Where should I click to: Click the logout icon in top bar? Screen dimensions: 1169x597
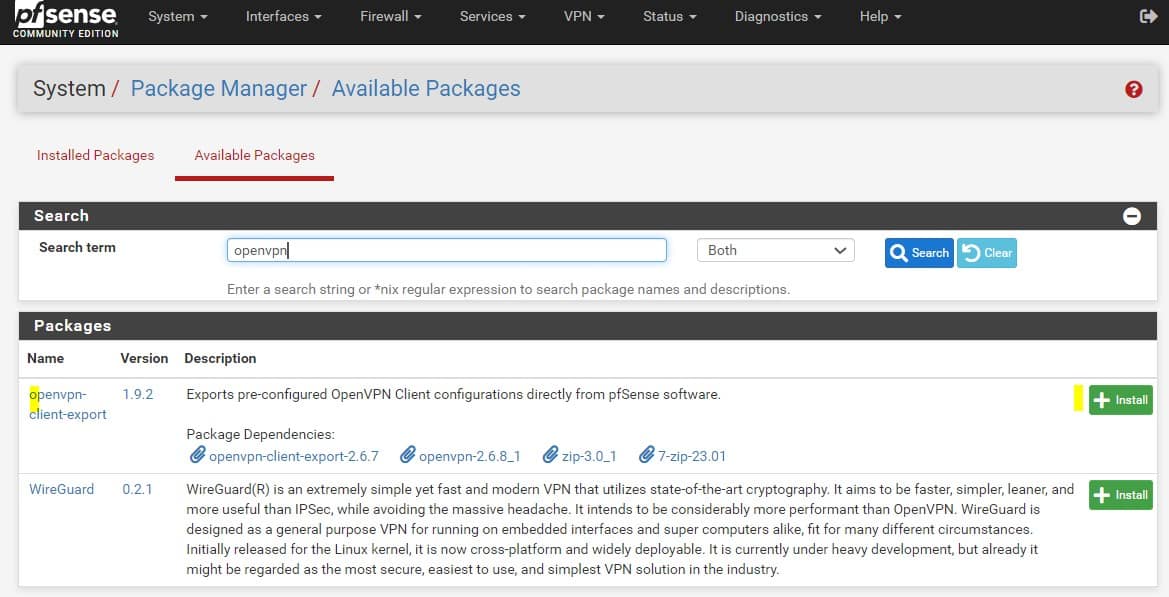(x=1148, y=16)
